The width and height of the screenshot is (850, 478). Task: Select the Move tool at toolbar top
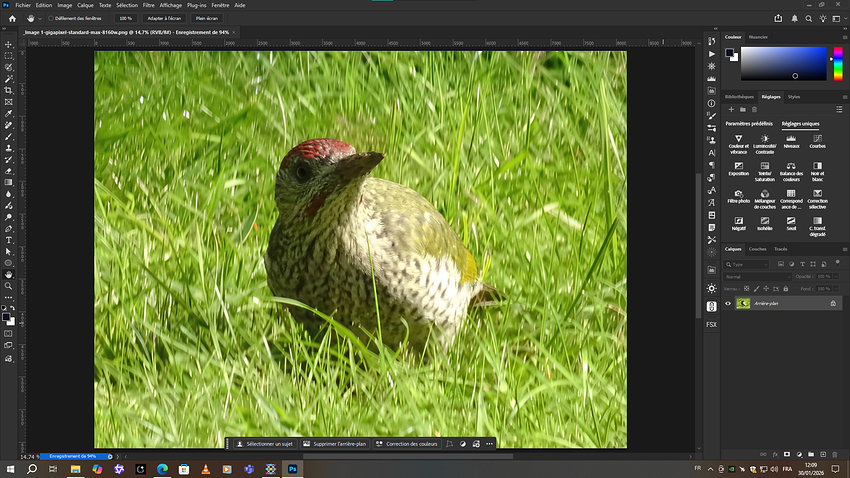(x=9, y=44)
